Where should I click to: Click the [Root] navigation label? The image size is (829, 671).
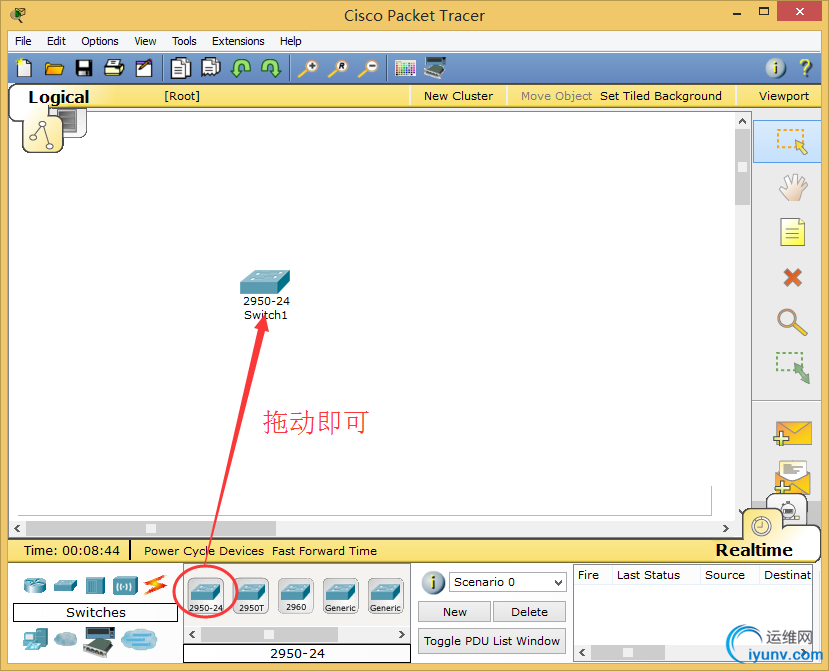coord(181,96)
